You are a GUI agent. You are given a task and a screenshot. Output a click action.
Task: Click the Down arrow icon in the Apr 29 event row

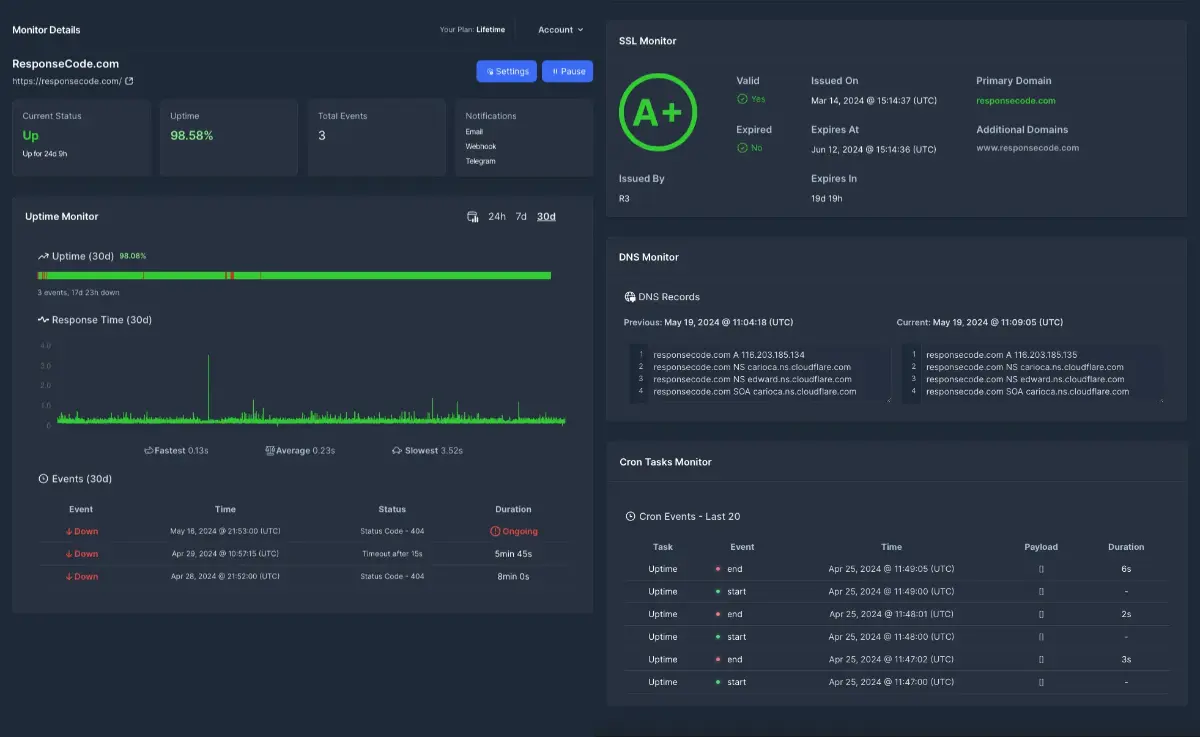click(x=69, y=554)
